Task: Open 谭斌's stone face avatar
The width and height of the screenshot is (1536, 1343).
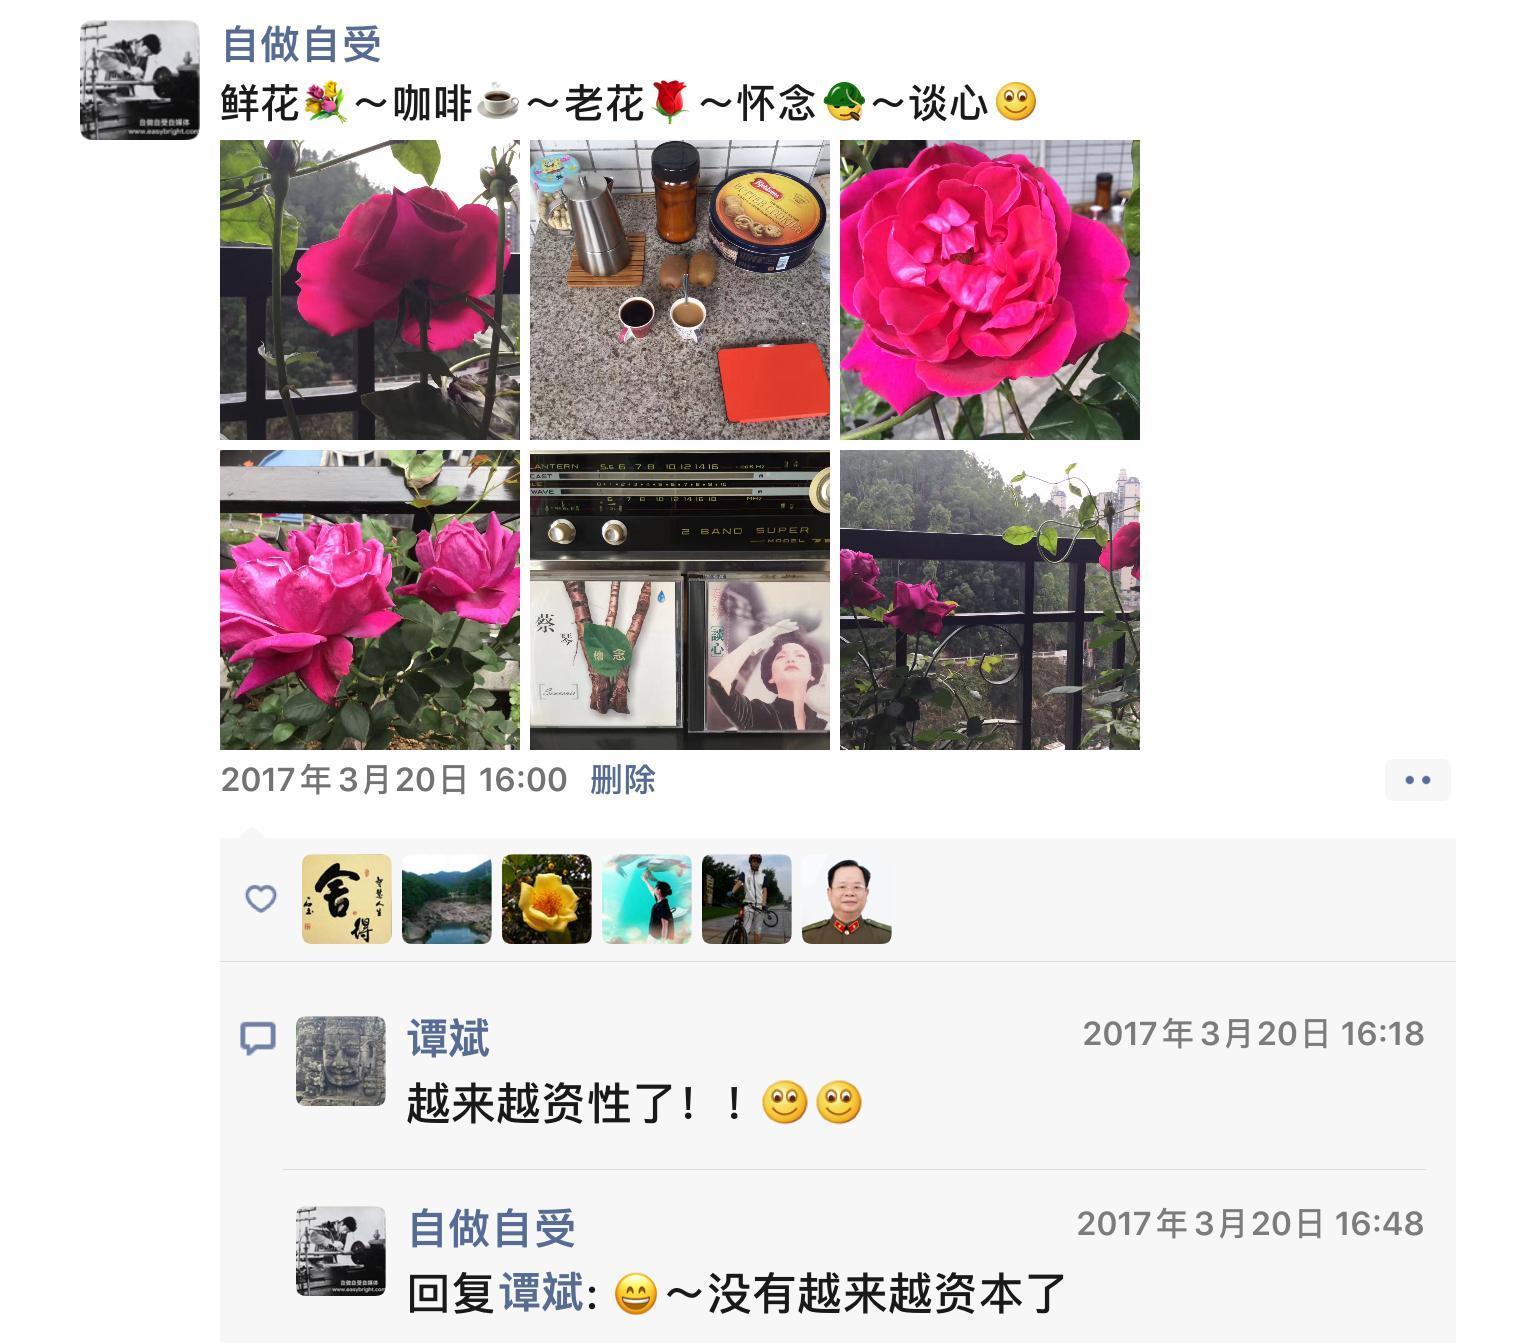Action: pos(341,1061)
